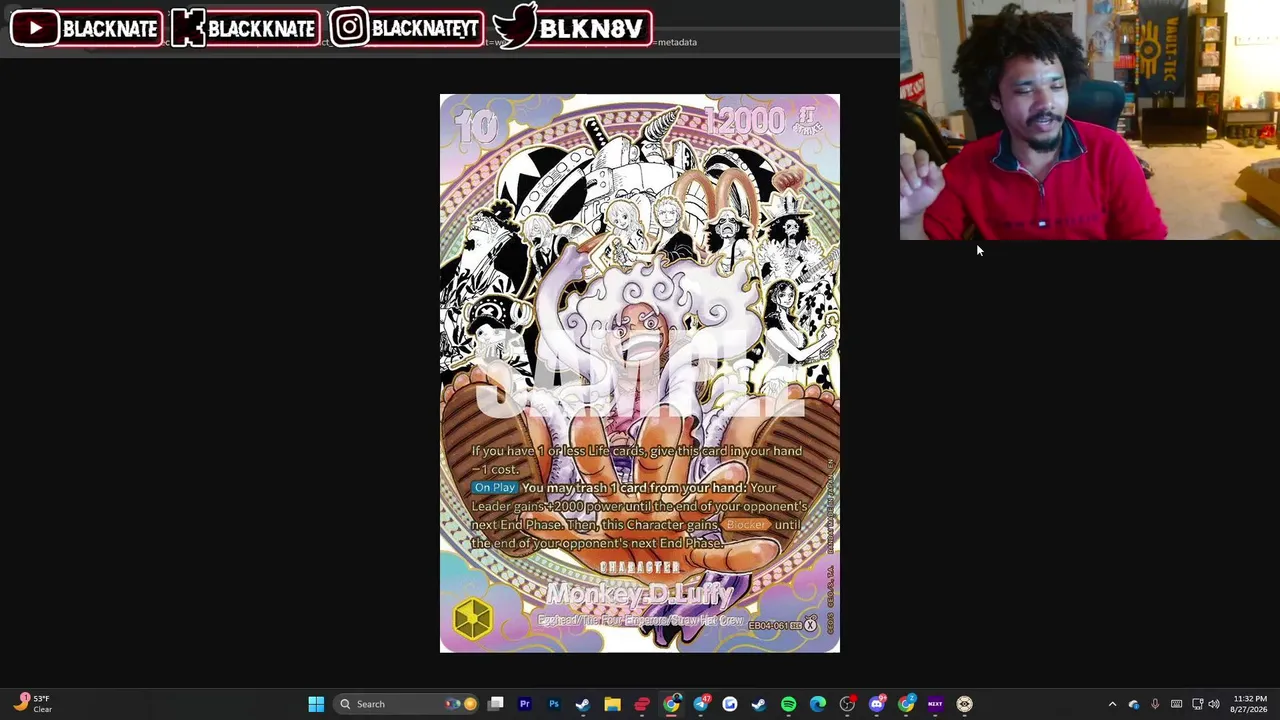Viewport: 1280px width, 720px height.
Task: Open Spotify from the taskbar
Action: tap(788, 704)
